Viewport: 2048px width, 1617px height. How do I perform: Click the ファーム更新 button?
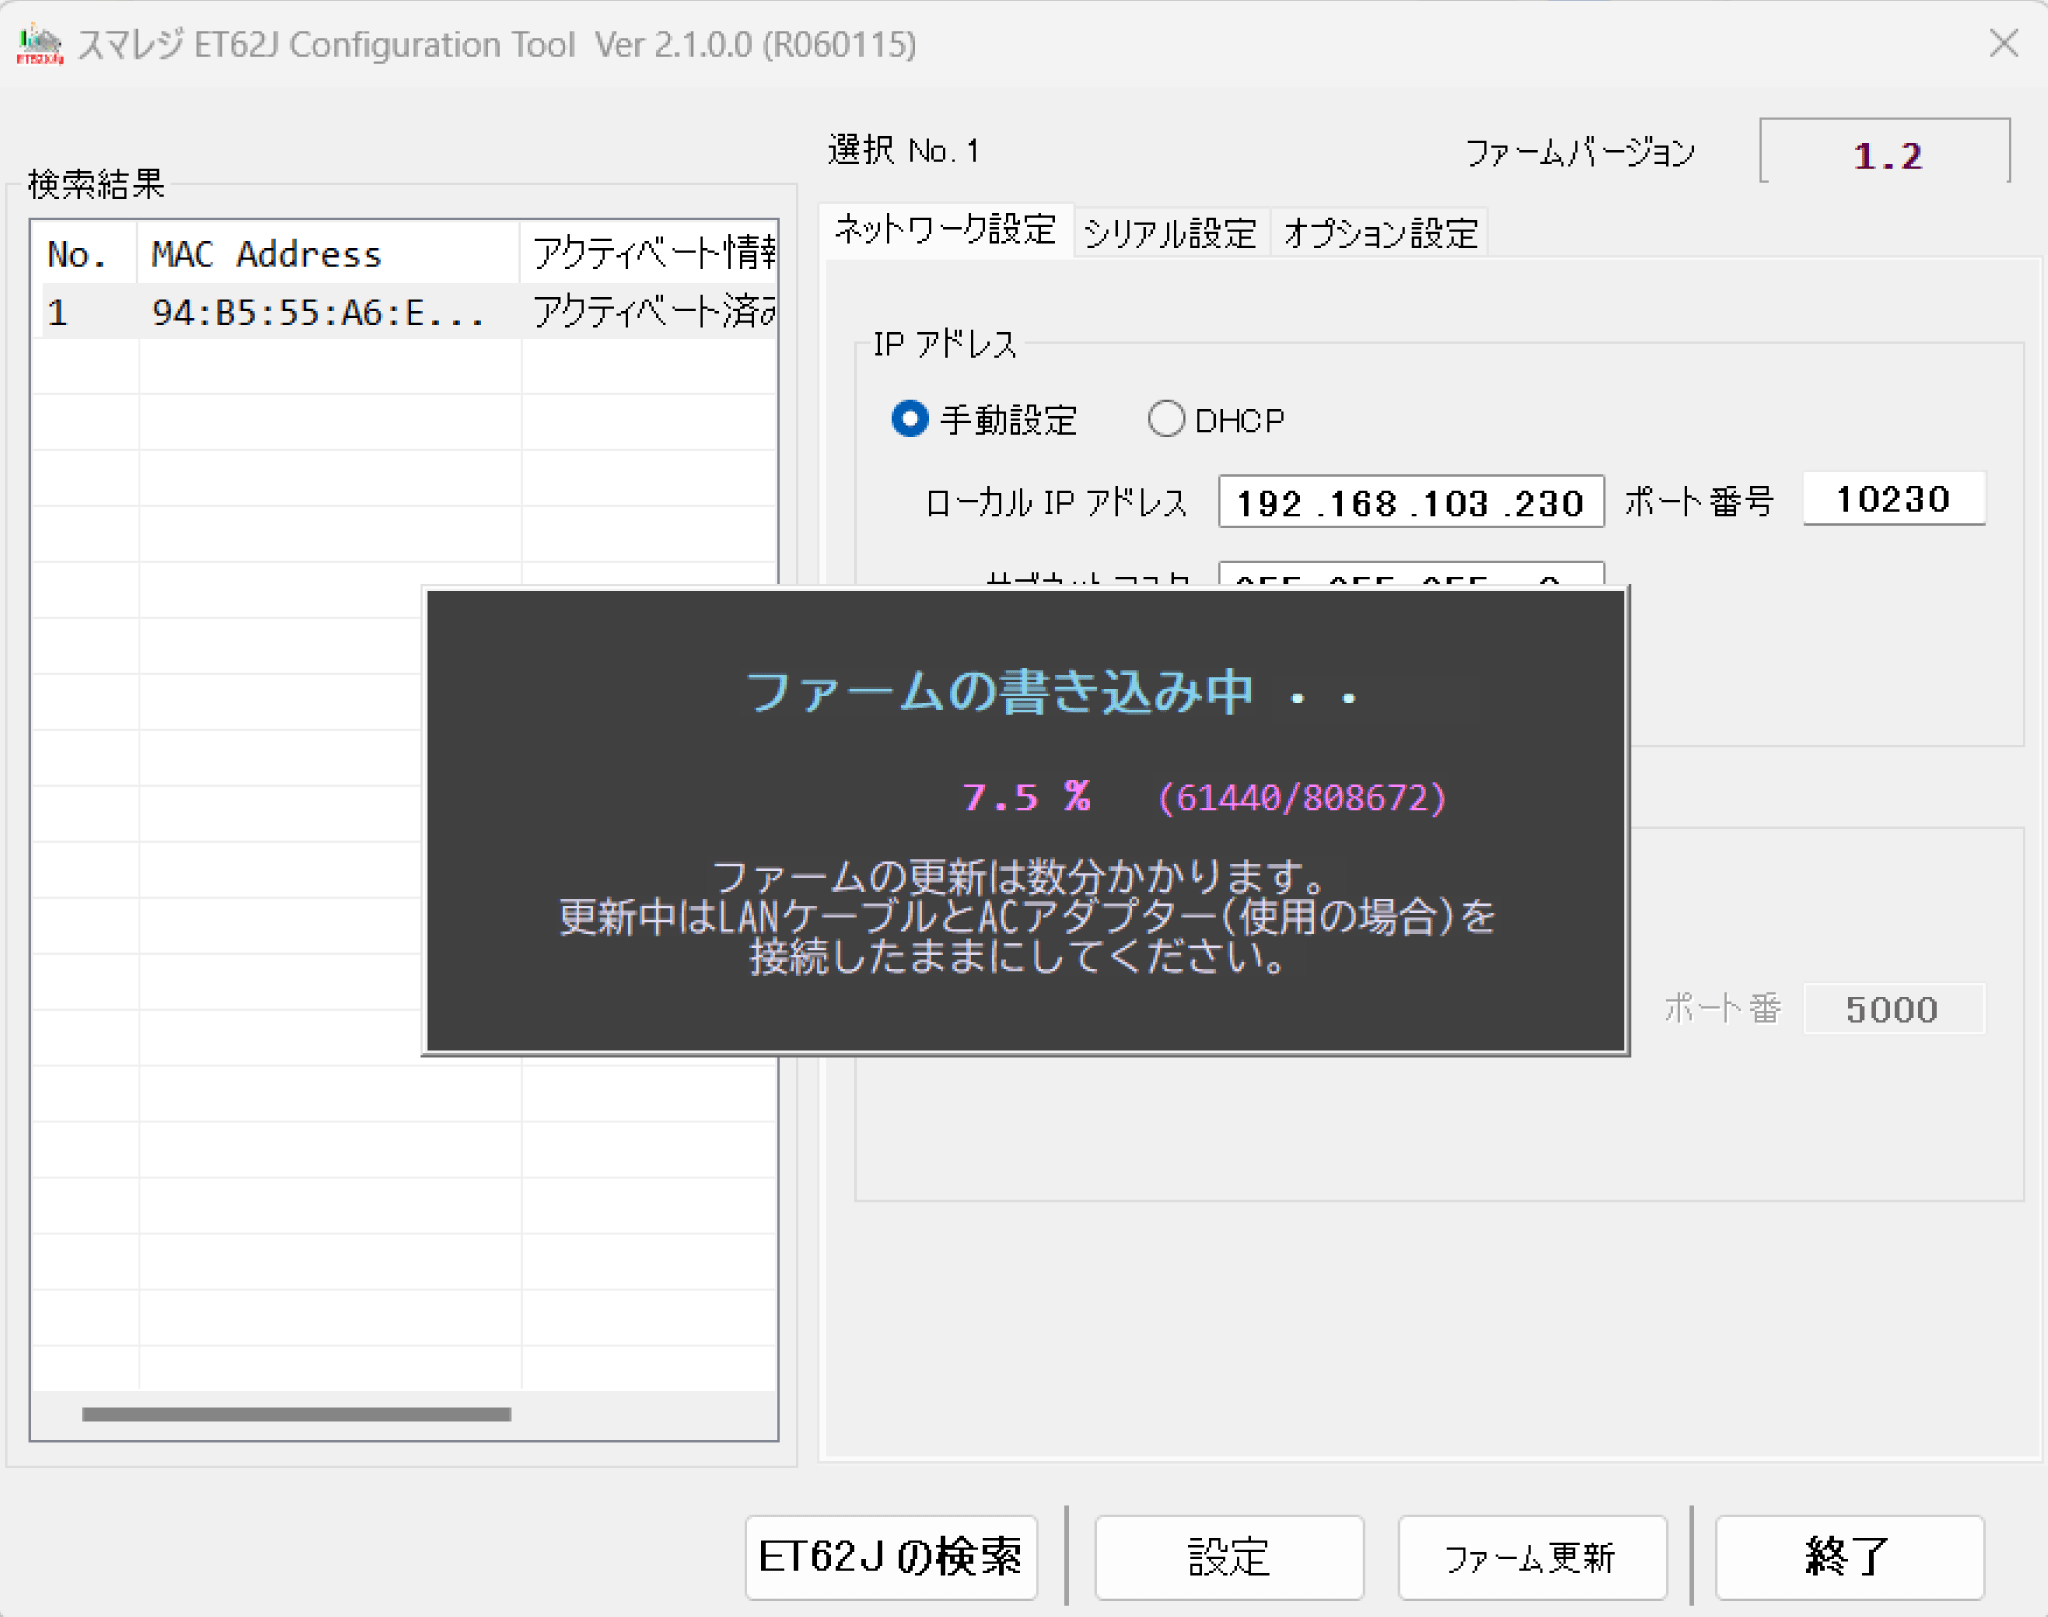point(1531,1557)
